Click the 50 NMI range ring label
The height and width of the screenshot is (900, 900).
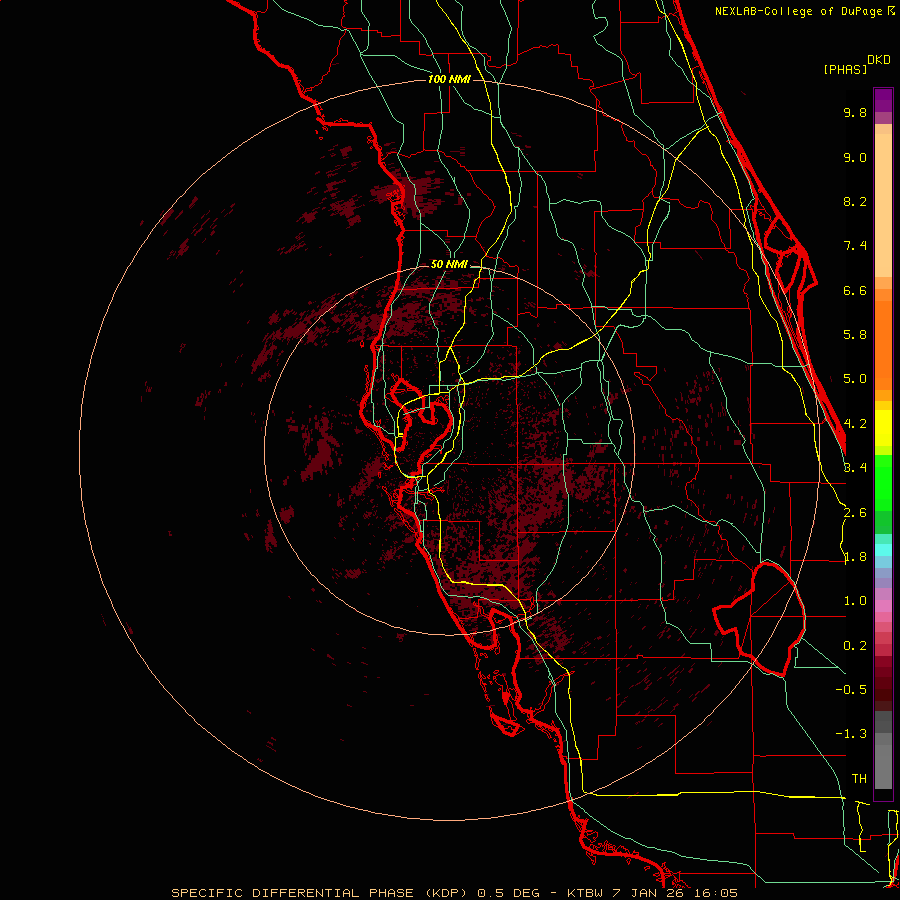449,264
